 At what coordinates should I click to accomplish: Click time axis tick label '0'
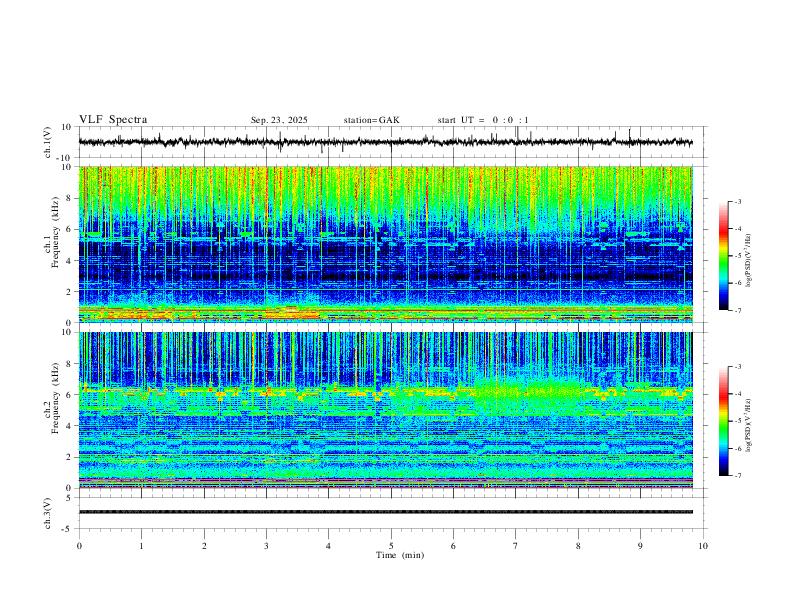click(79, 546)
